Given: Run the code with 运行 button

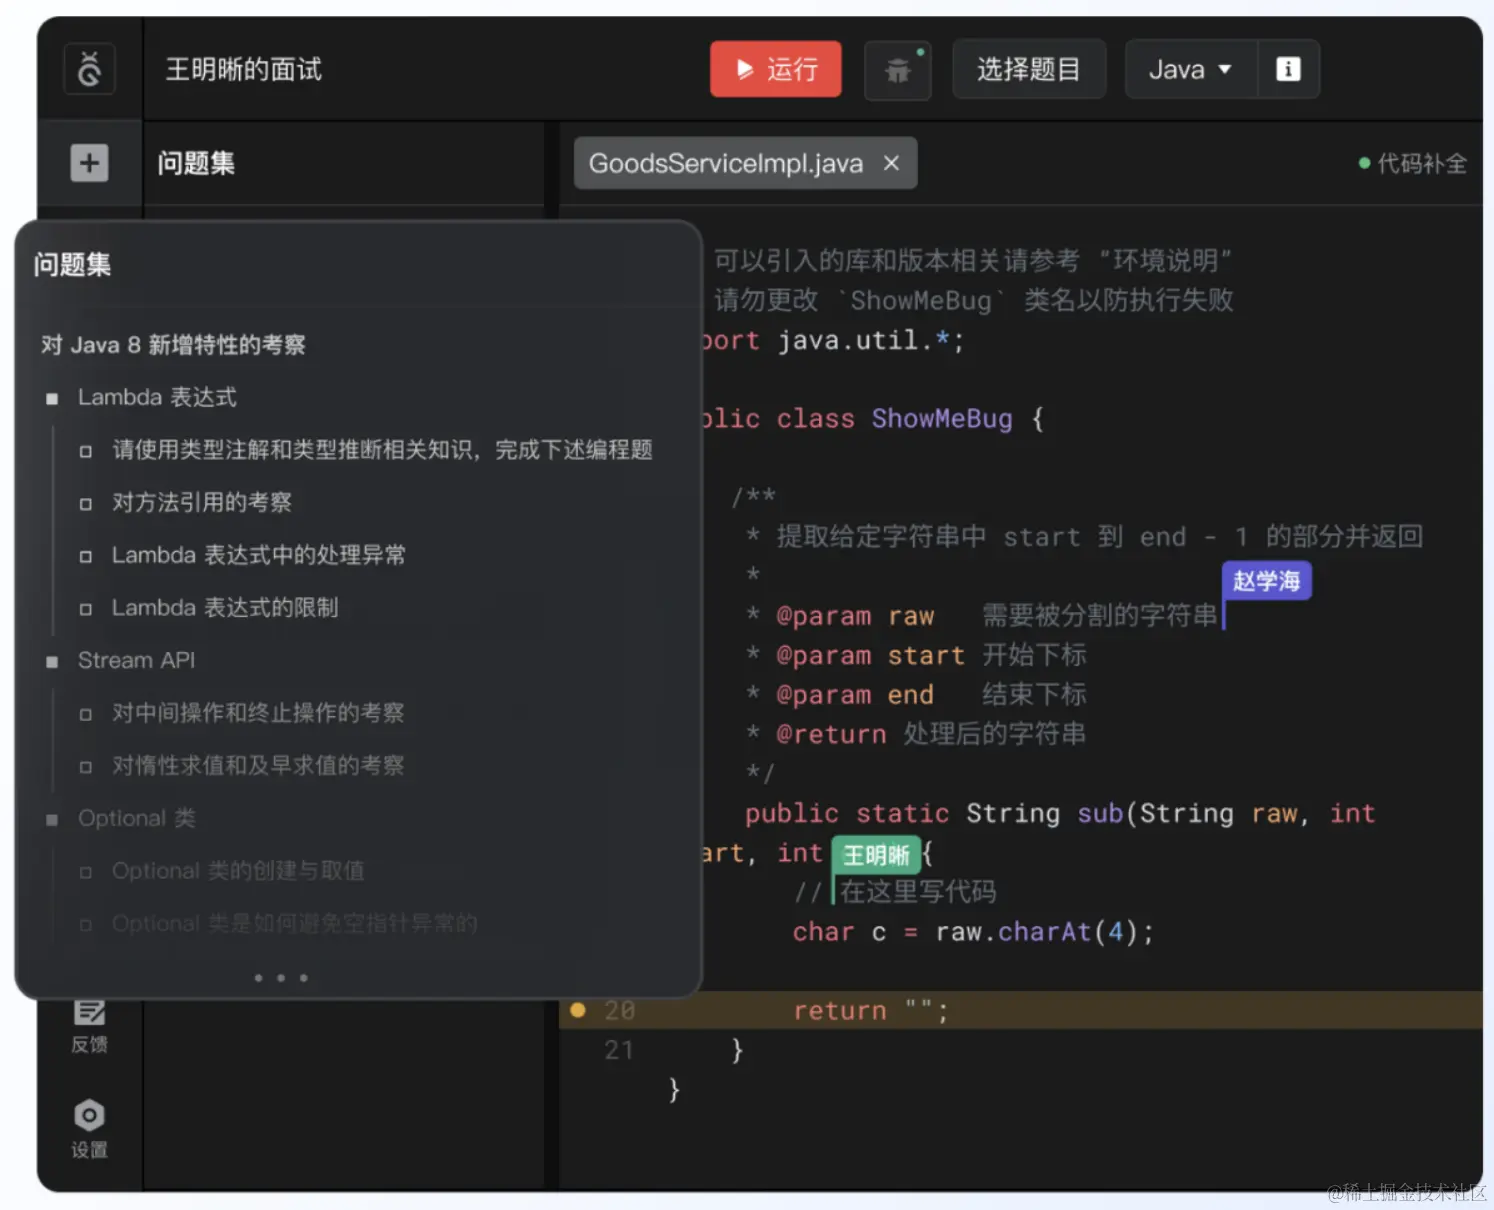Looking at the screenshot, I should pyautogui.click(x=776, y=69).
